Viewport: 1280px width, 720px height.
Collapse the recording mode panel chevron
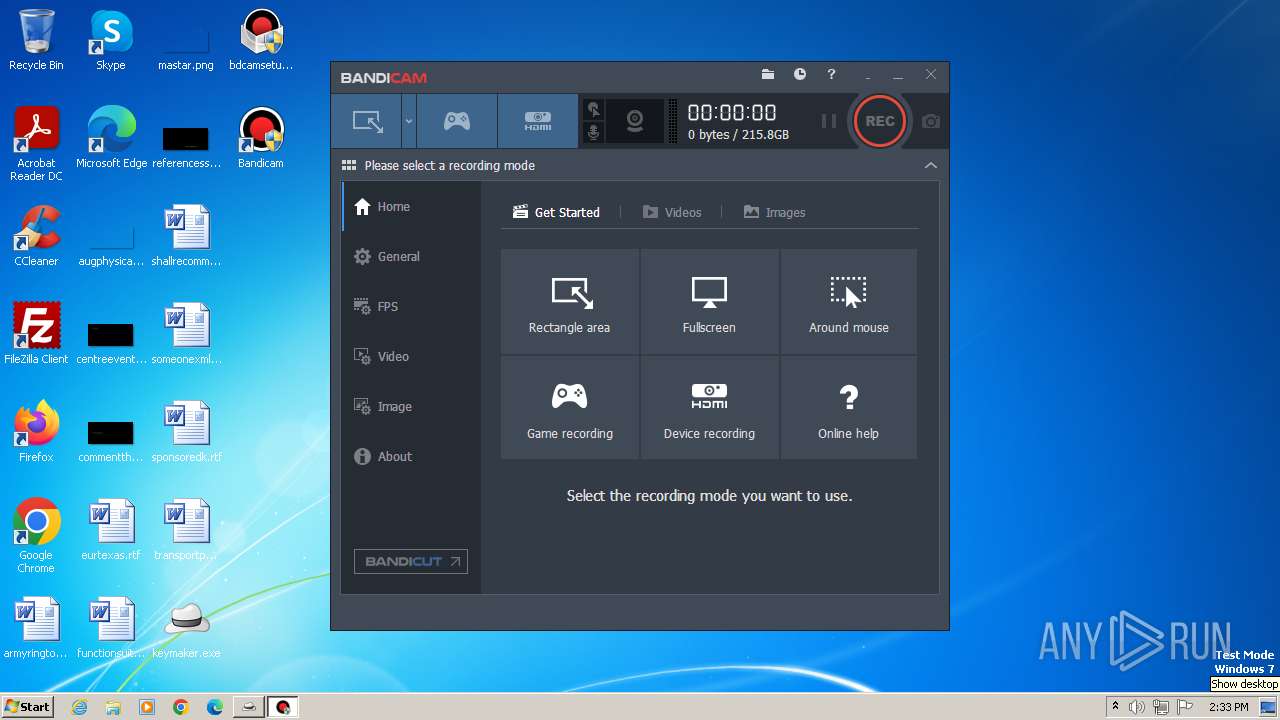[931, 166]
